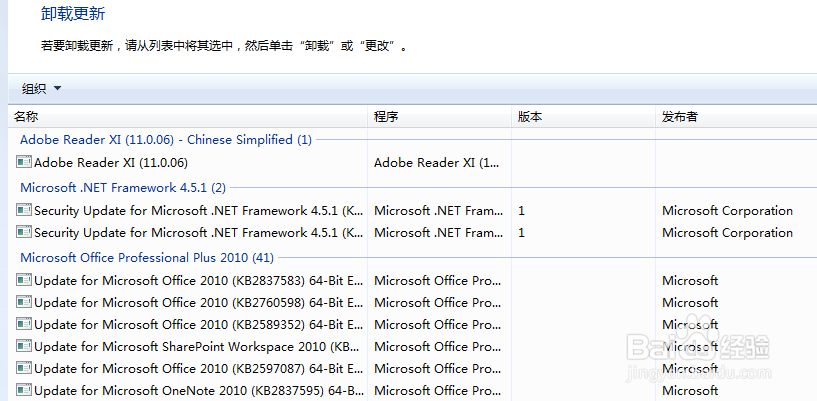
Task: Click the icon for Office update KB2589352
Action: coord(24,325)
